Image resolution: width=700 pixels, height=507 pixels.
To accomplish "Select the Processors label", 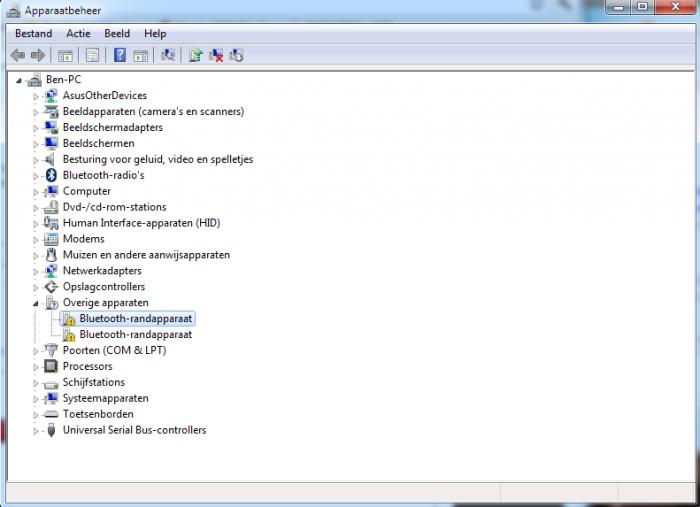I will pos(88,366).
